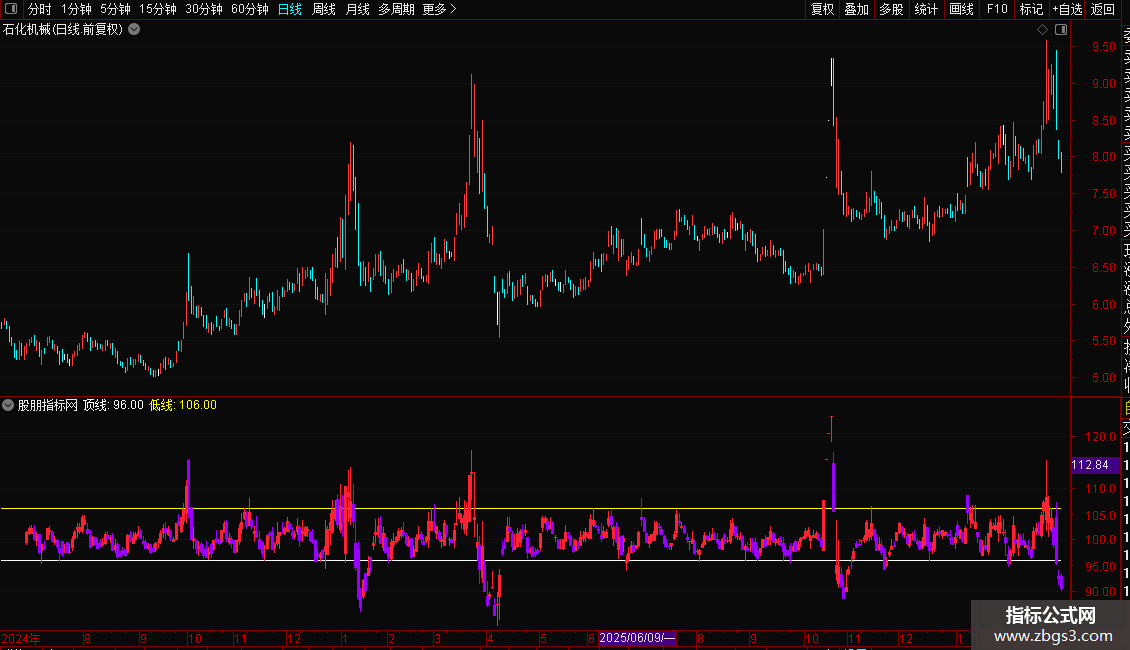Open the 石化机械 chart settings dropdown arrow
The width and height of the screenshot is (1130, 650).
134,30
